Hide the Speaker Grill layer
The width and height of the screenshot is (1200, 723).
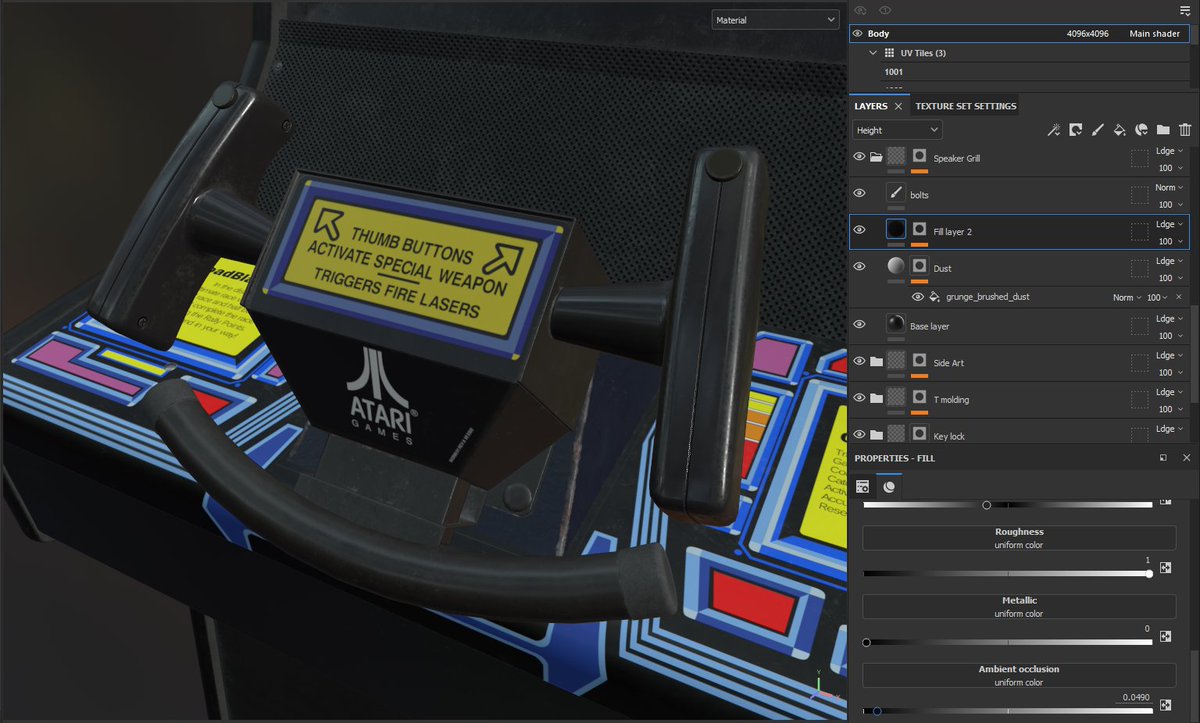(859, 157)
